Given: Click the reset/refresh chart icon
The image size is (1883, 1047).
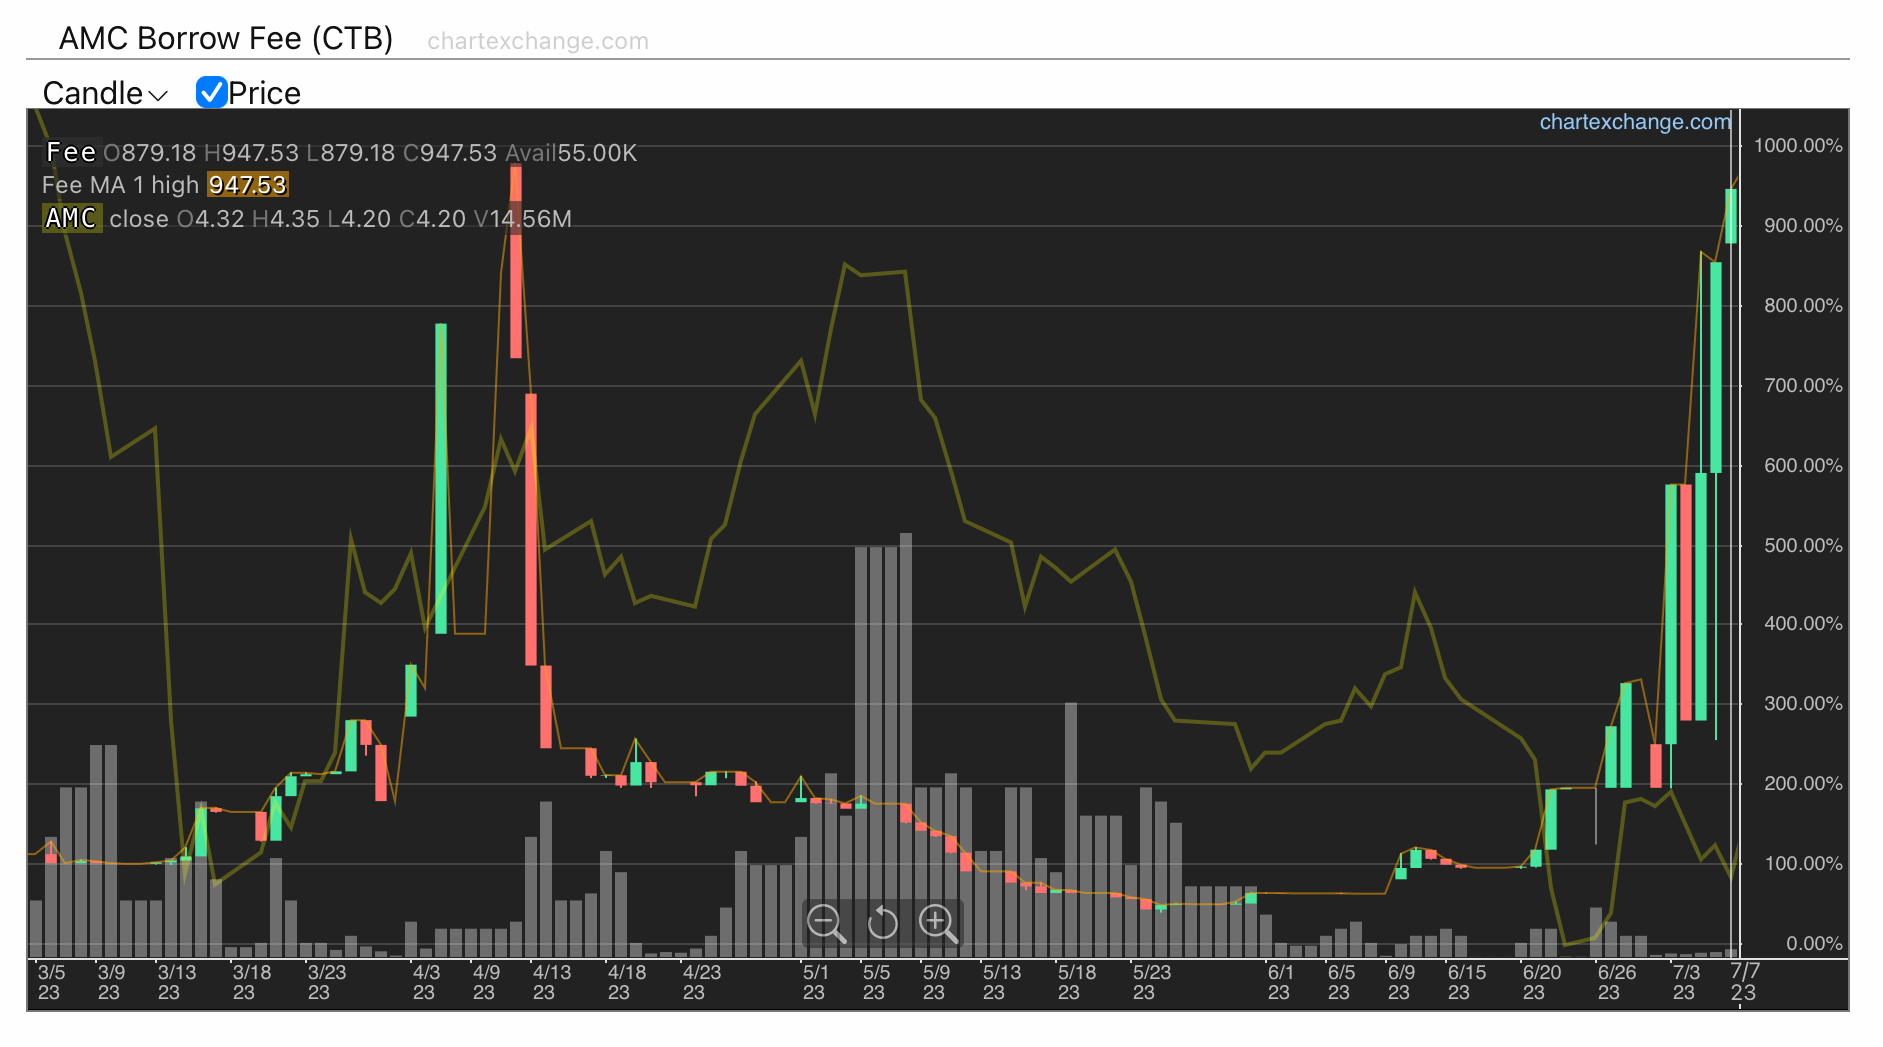Looking at the screenshot, I should pos(882,923).
